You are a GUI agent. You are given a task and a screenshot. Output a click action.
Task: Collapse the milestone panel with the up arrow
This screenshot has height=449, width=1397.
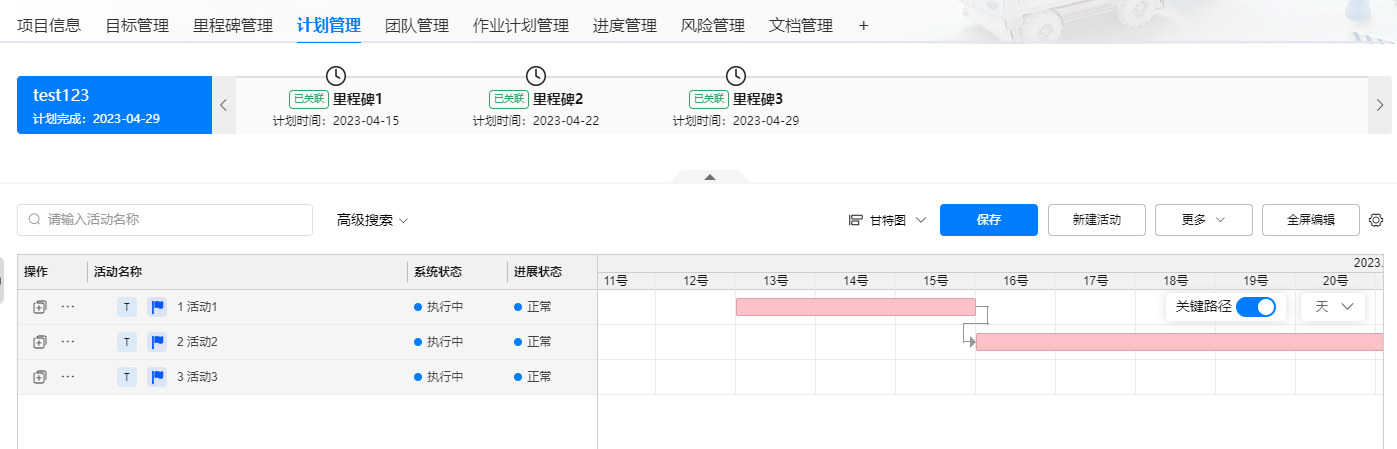pos(710,177)
